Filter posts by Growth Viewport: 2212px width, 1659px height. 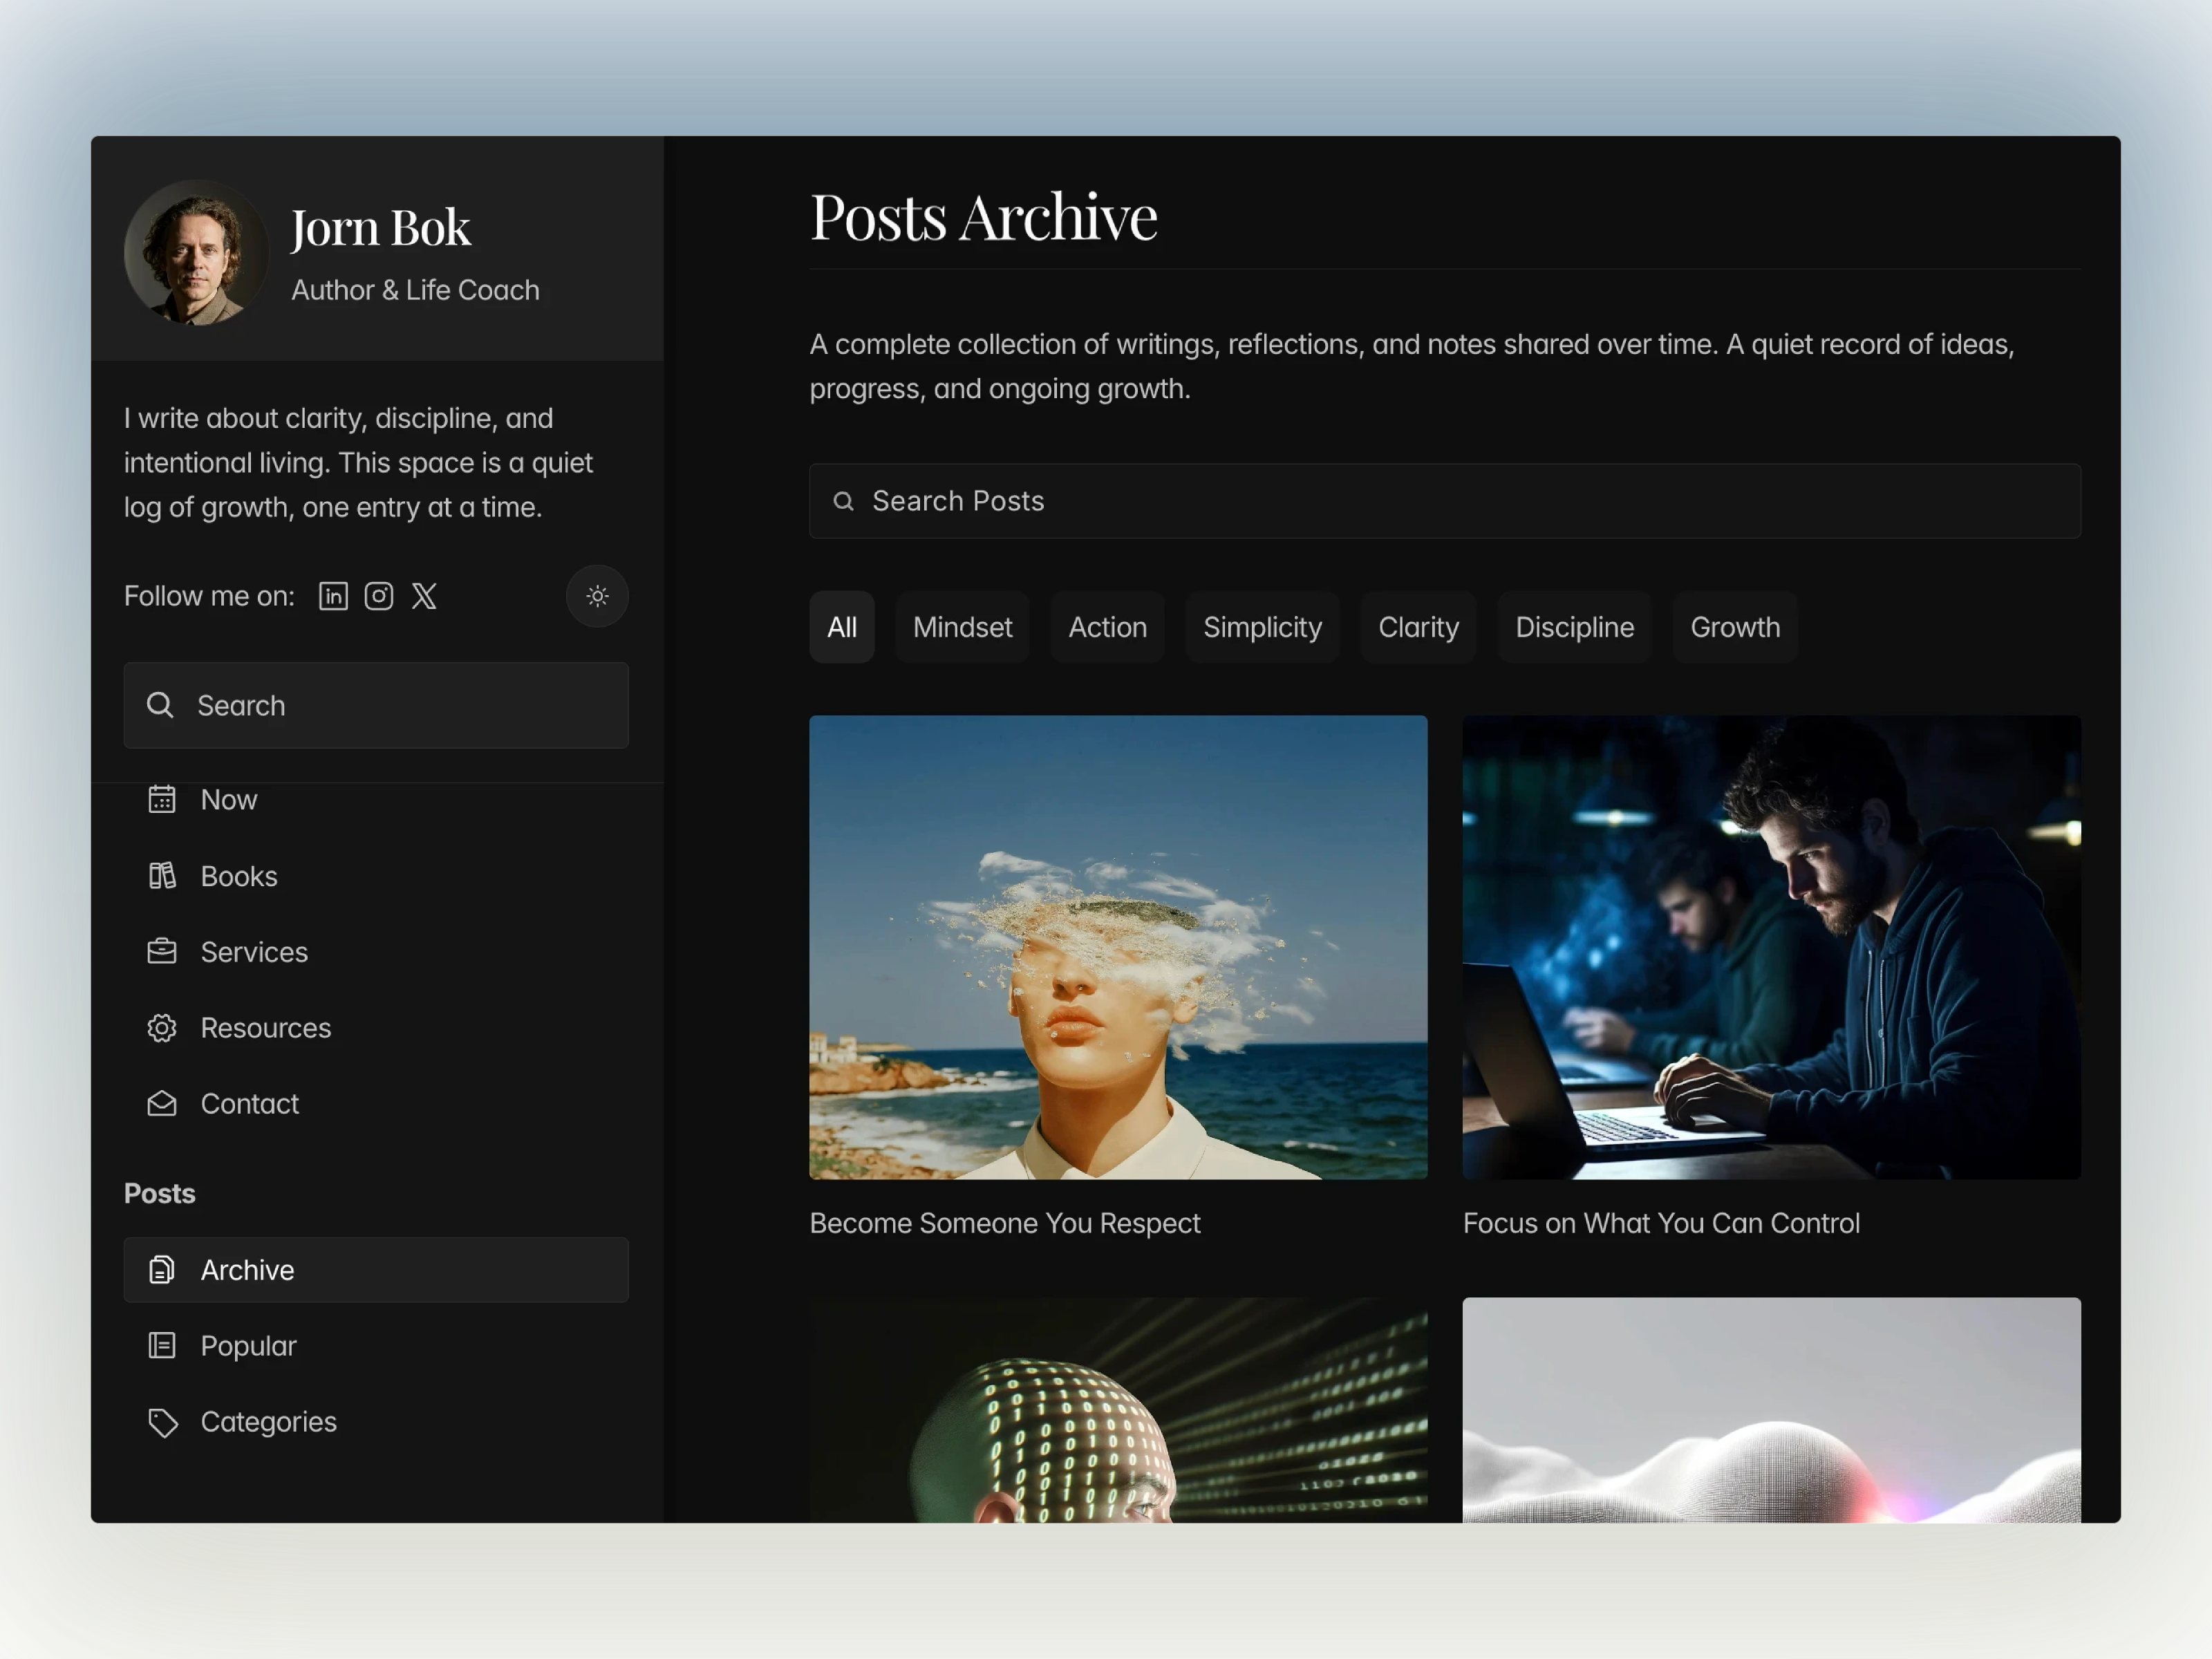coord(1735,627)
